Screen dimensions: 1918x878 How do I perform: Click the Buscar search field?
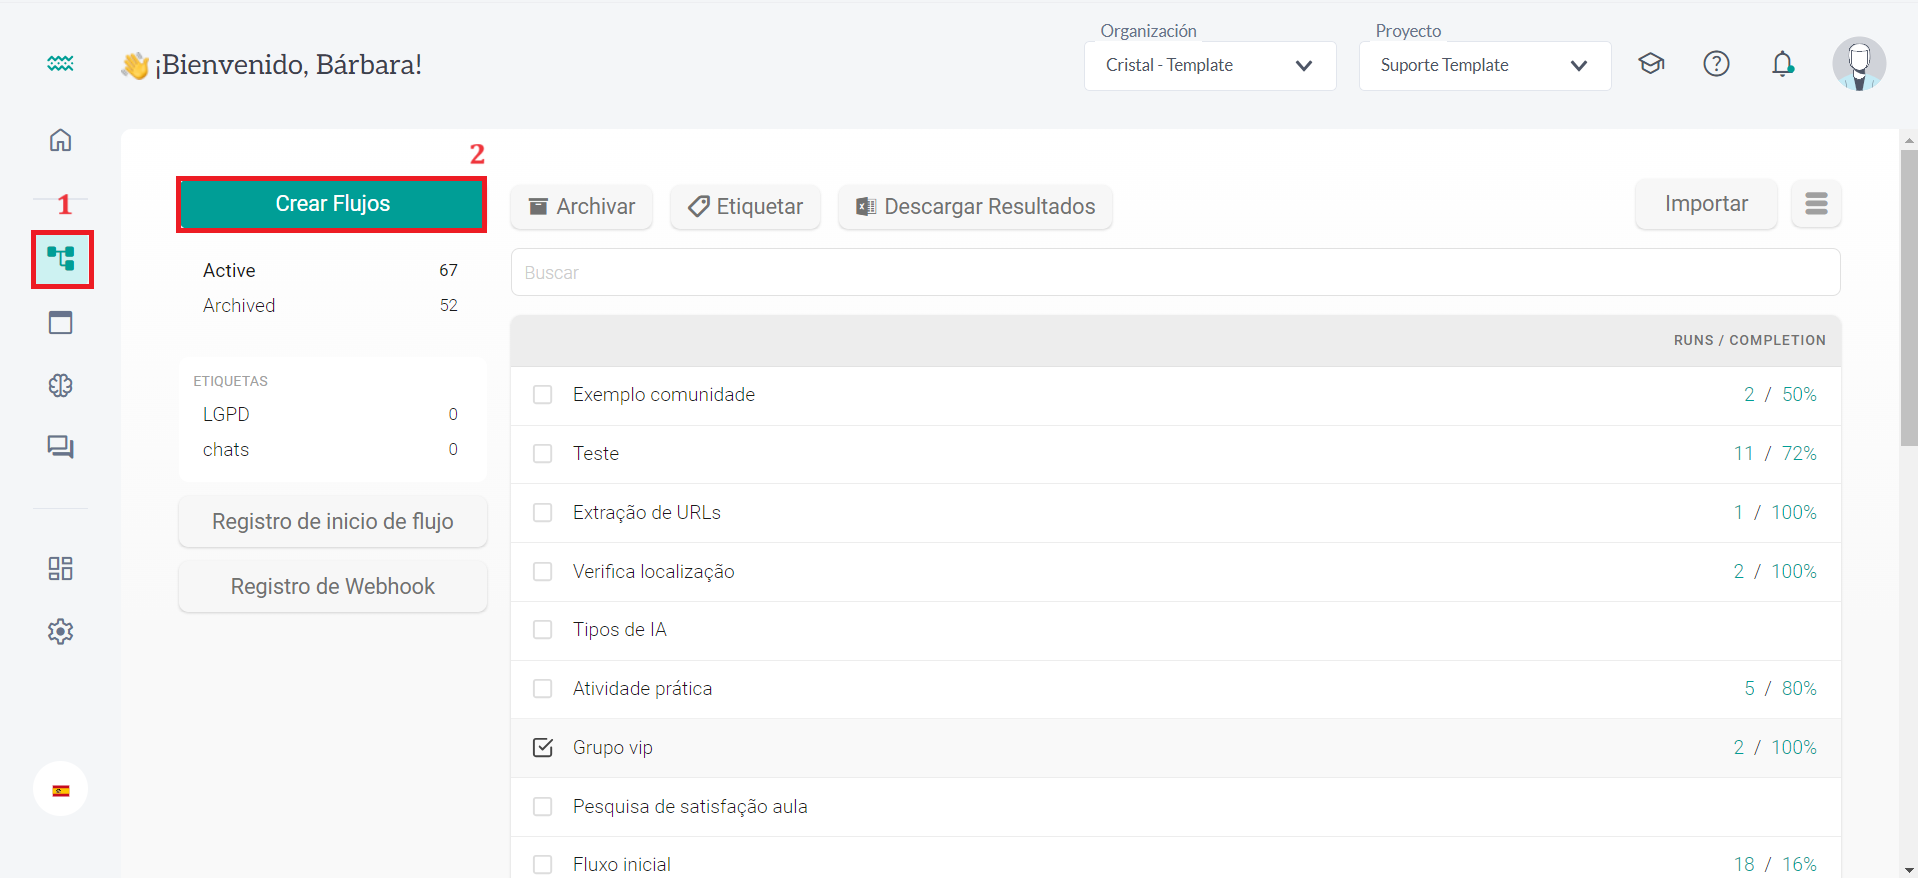[x=1175, y=273]
